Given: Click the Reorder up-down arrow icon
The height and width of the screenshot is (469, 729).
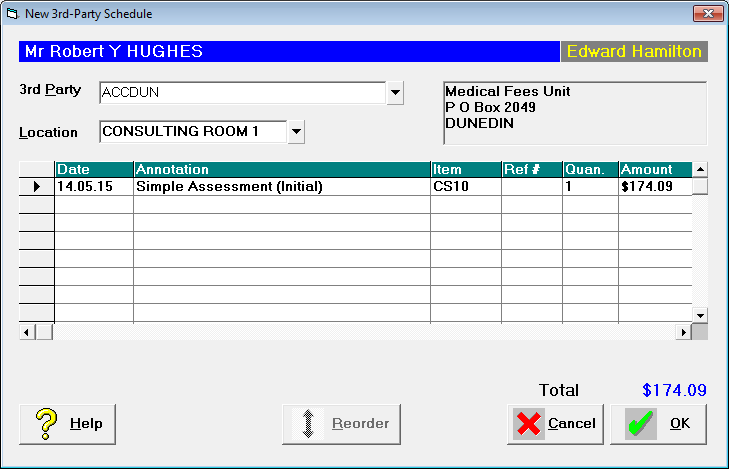Looking at the screenshot, I should [x=308, y=423].
